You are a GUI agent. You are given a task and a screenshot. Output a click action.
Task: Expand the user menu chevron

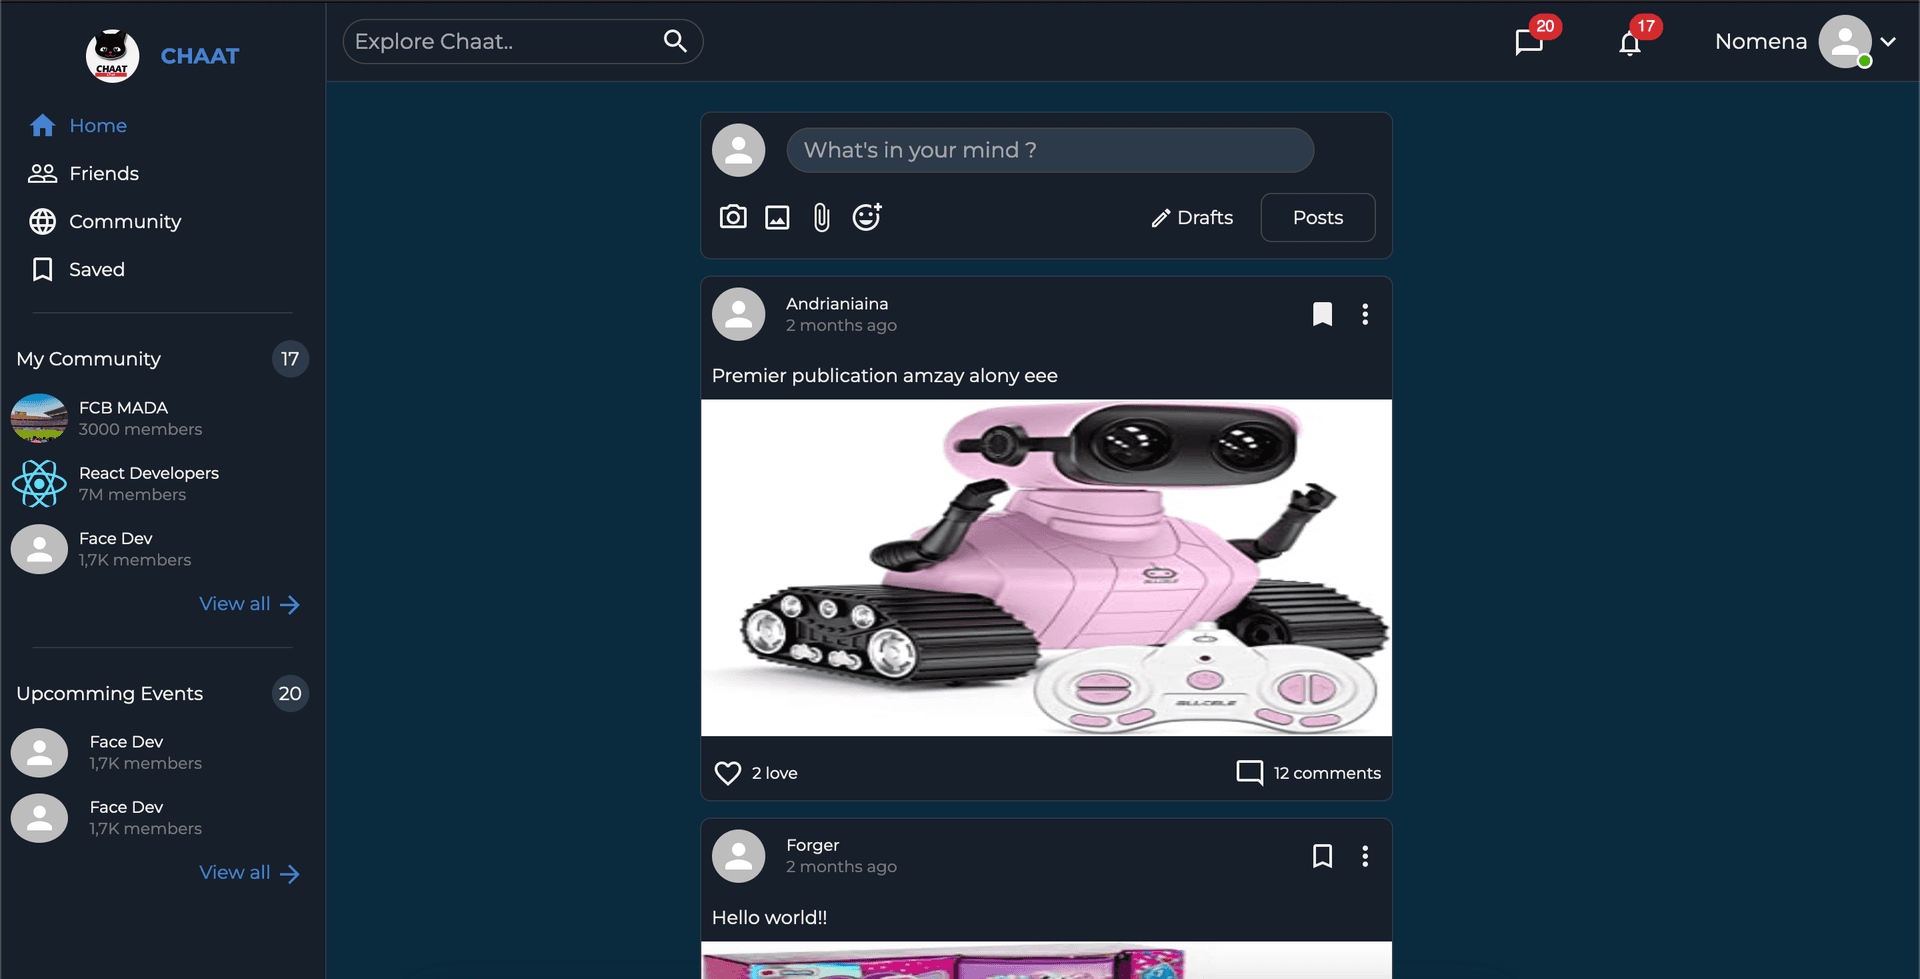pos(1888,42)
